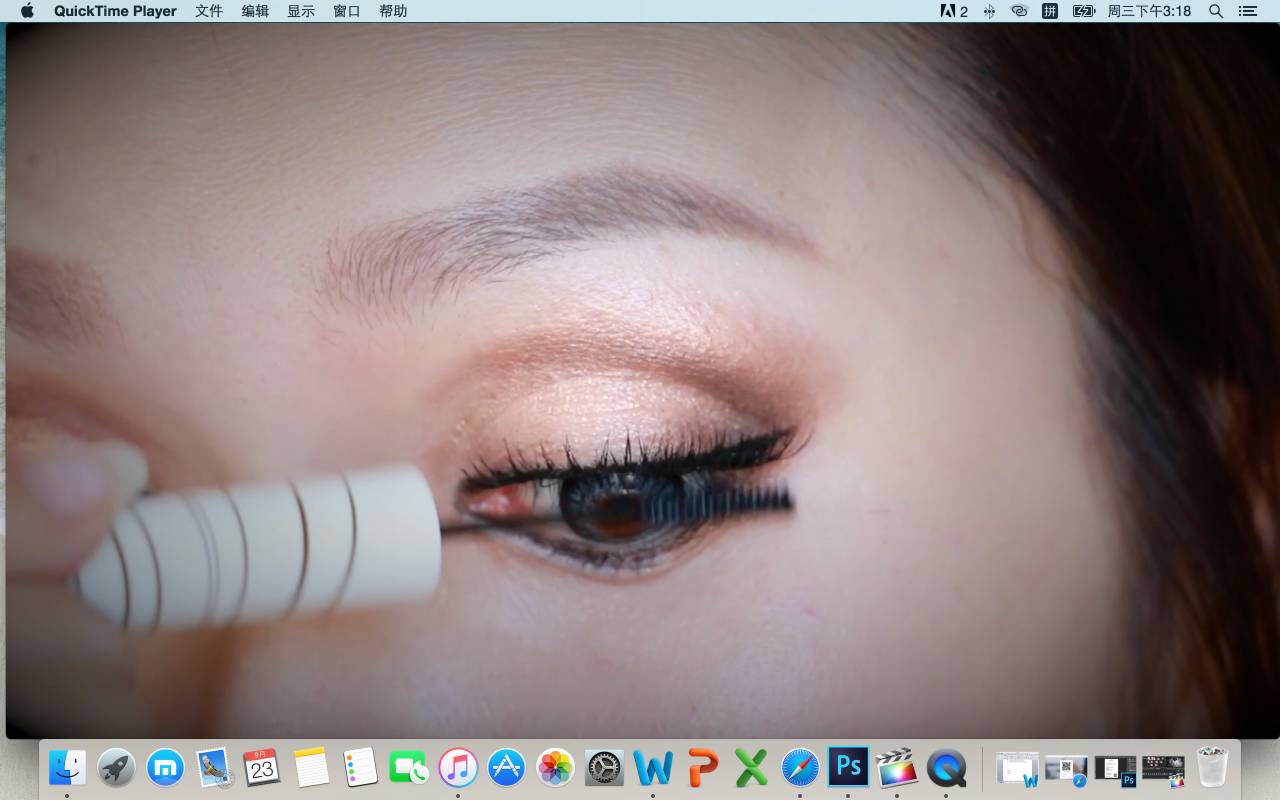This screenshot has height=800, width=1280.
Task: Open the 显示 menu
Action: [x=301, y=11]
